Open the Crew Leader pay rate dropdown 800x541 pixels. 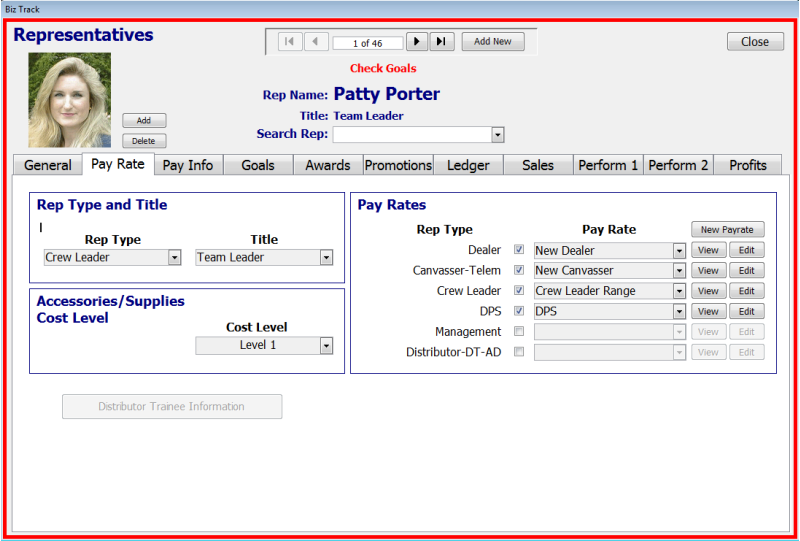pos(679,291)
